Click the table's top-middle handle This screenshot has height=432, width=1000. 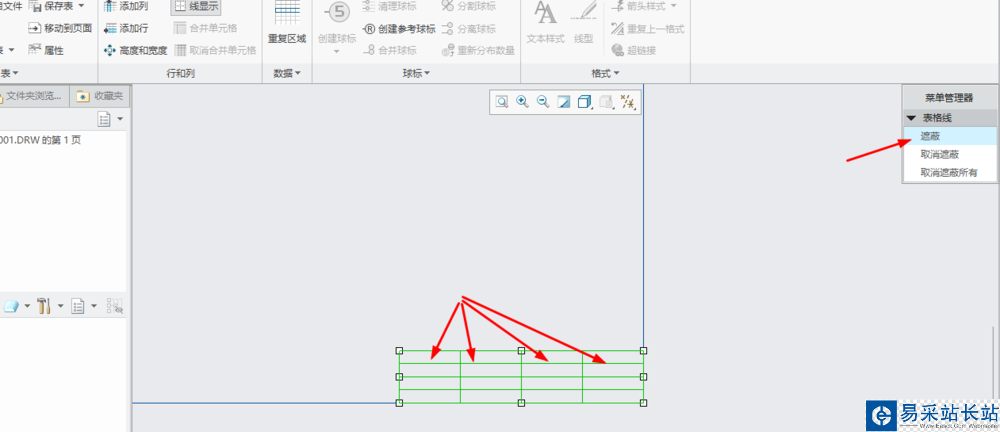coord(521,350)
